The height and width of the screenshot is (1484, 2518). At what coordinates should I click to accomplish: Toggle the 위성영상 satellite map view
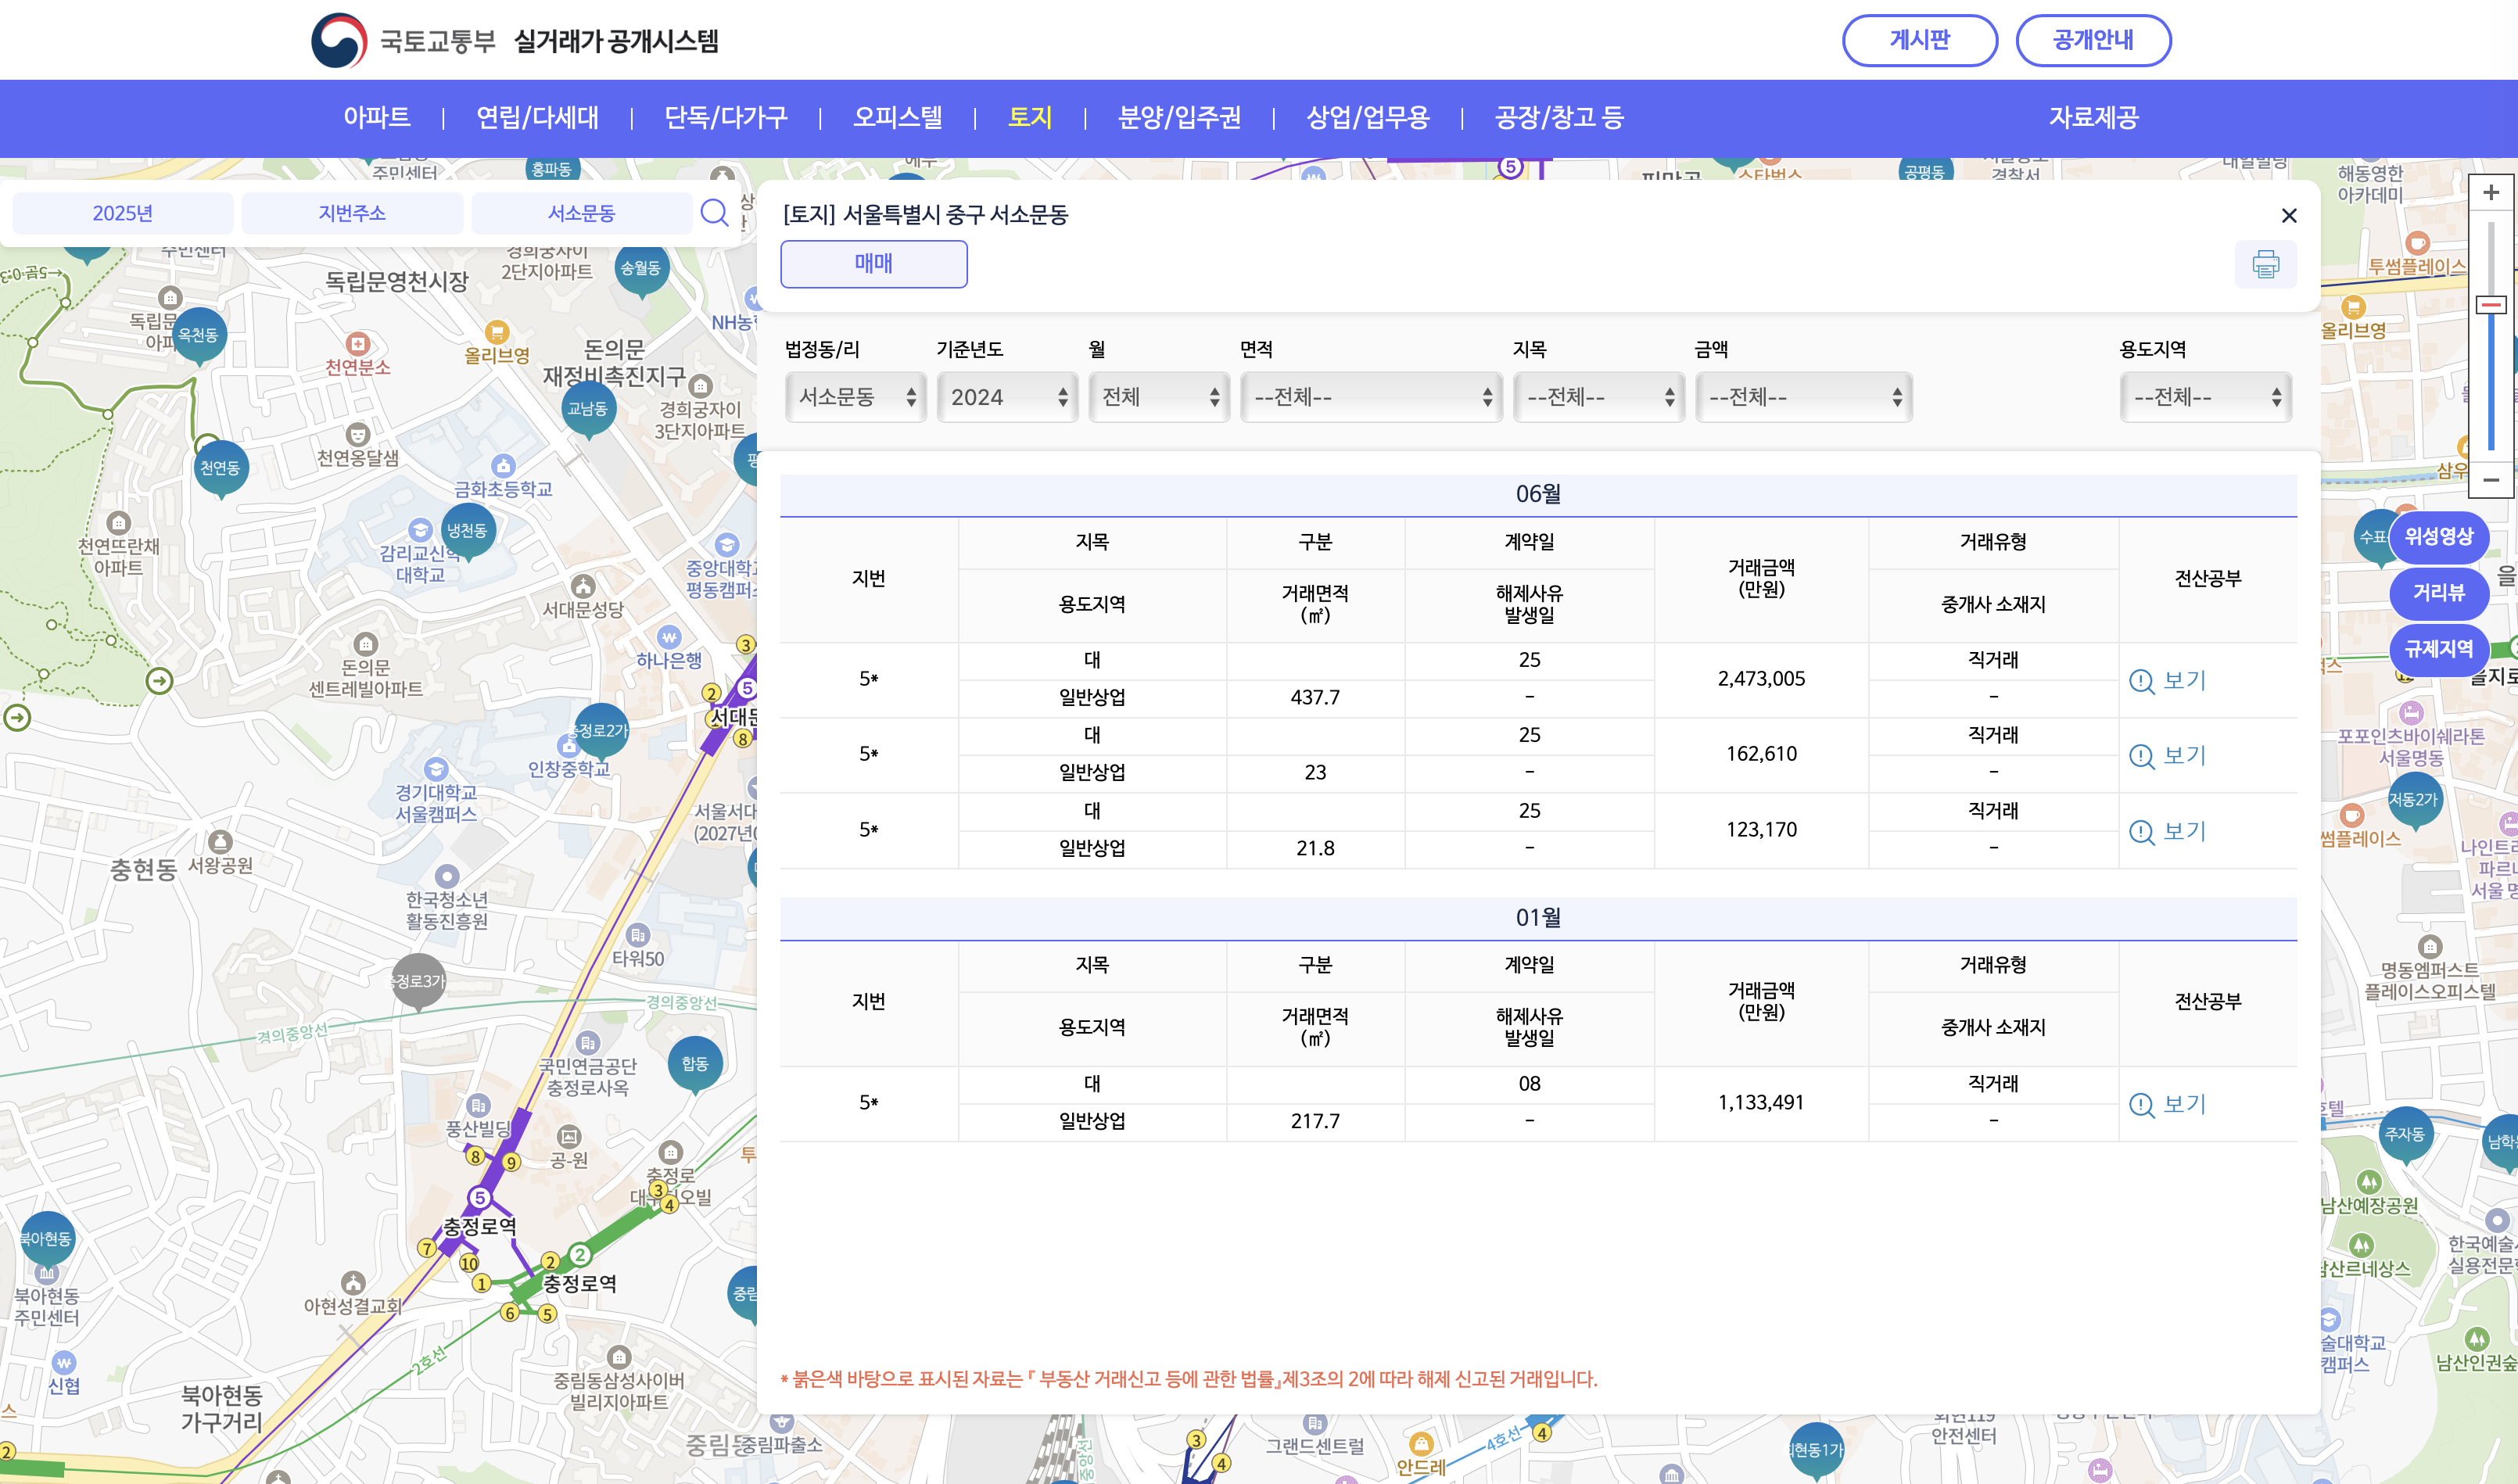pyautogui.click(x=2438, y=537)
